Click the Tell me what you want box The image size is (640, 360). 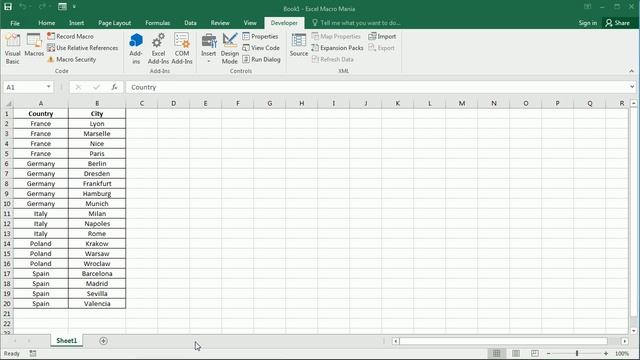pyautogui.click(x=356, y=23)
